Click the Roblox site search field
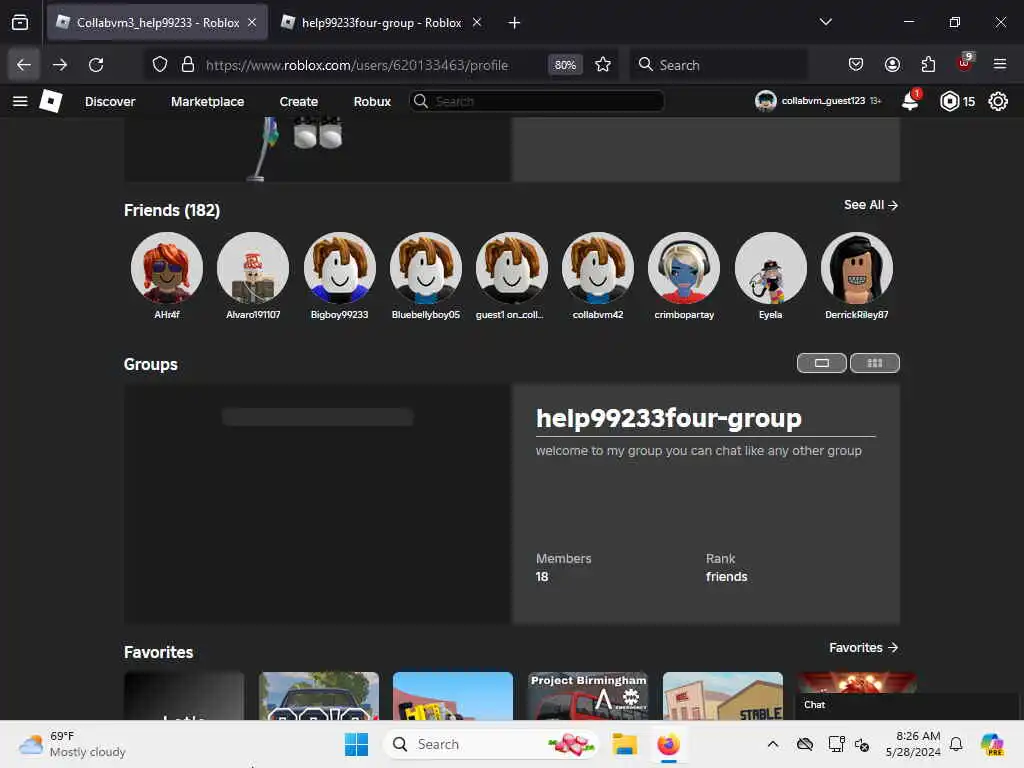 click(x=536, y=101)
